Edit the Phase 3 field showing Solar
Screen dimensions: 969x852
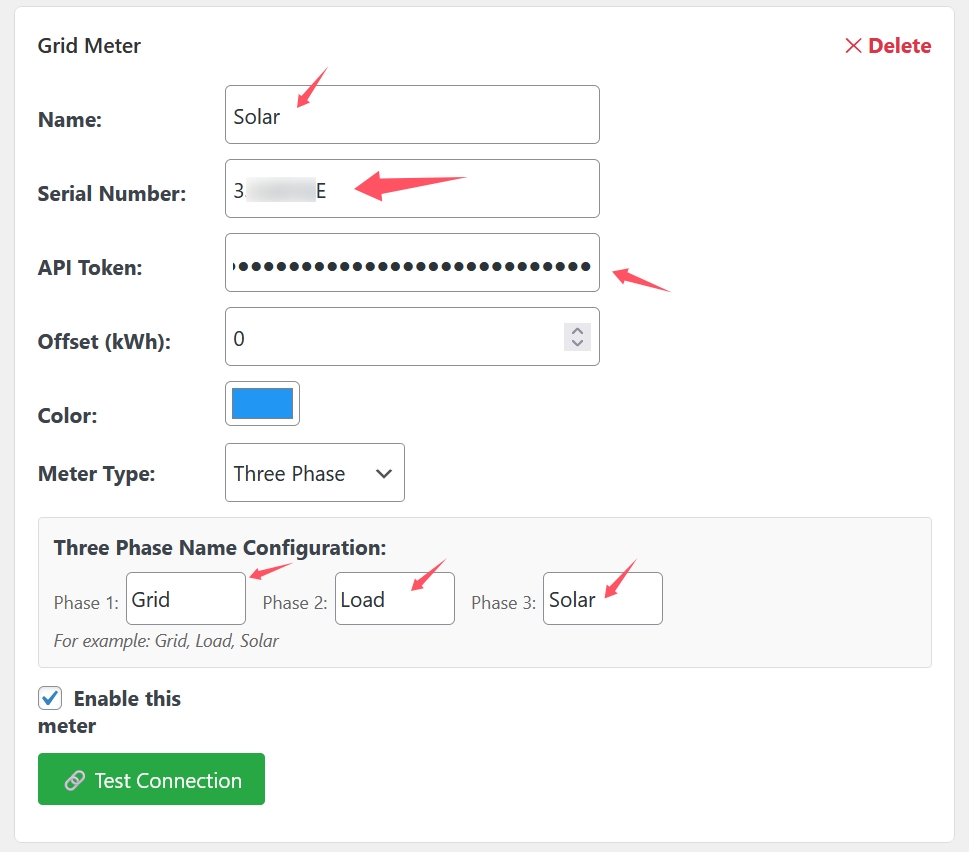coord(603,600)
